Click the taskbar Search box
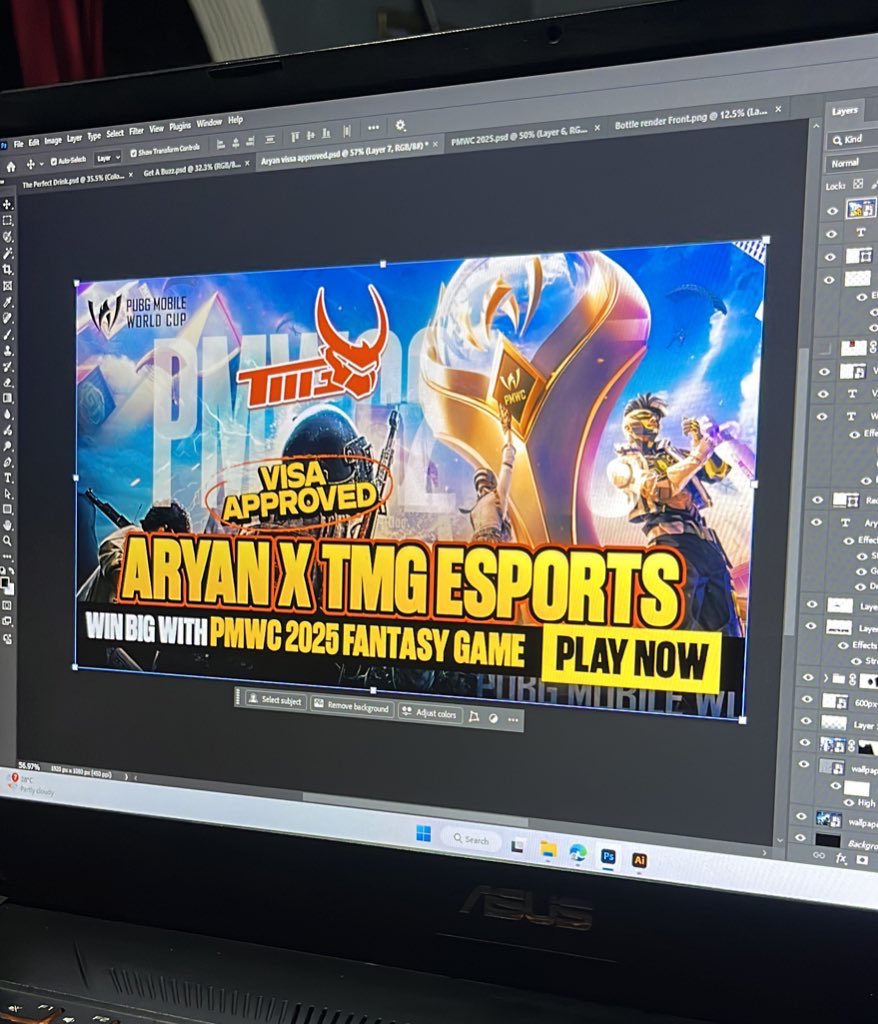The width and height of the screenshot is (878, 1024). [x=471, y=839]
